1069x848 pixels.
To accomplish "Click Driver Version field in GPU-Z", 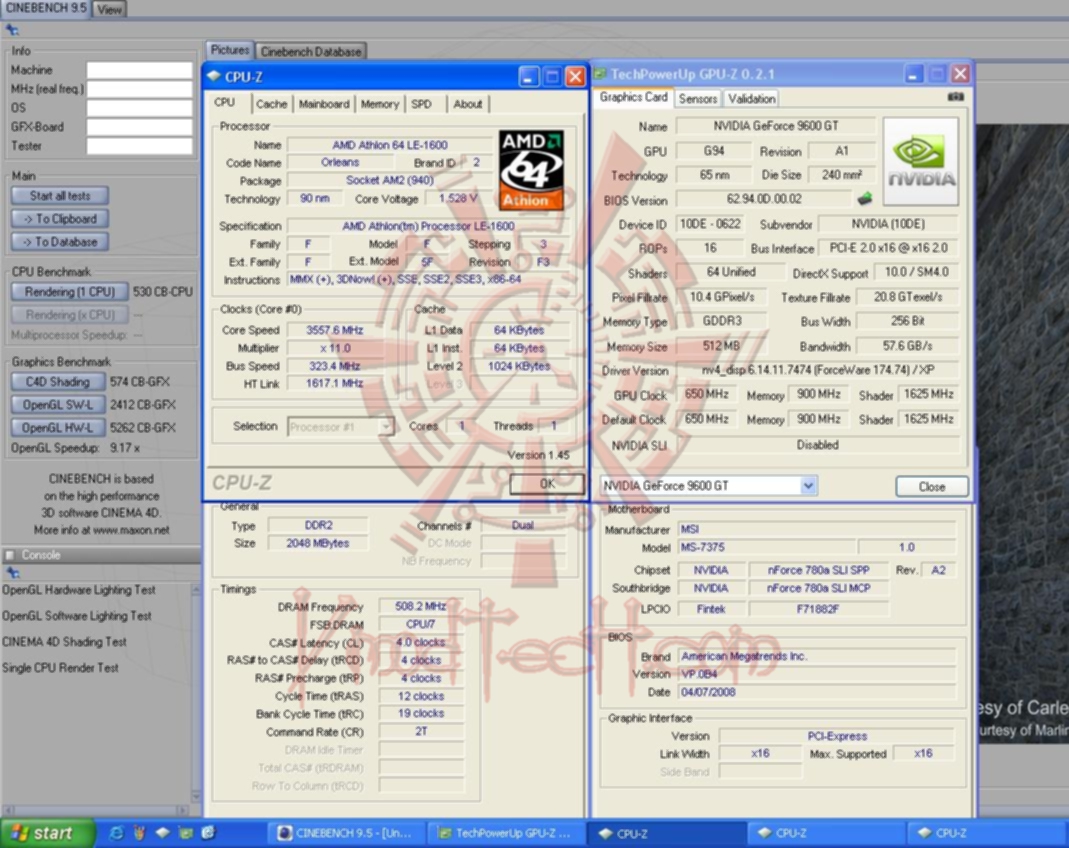I will [x=817, y=369].
